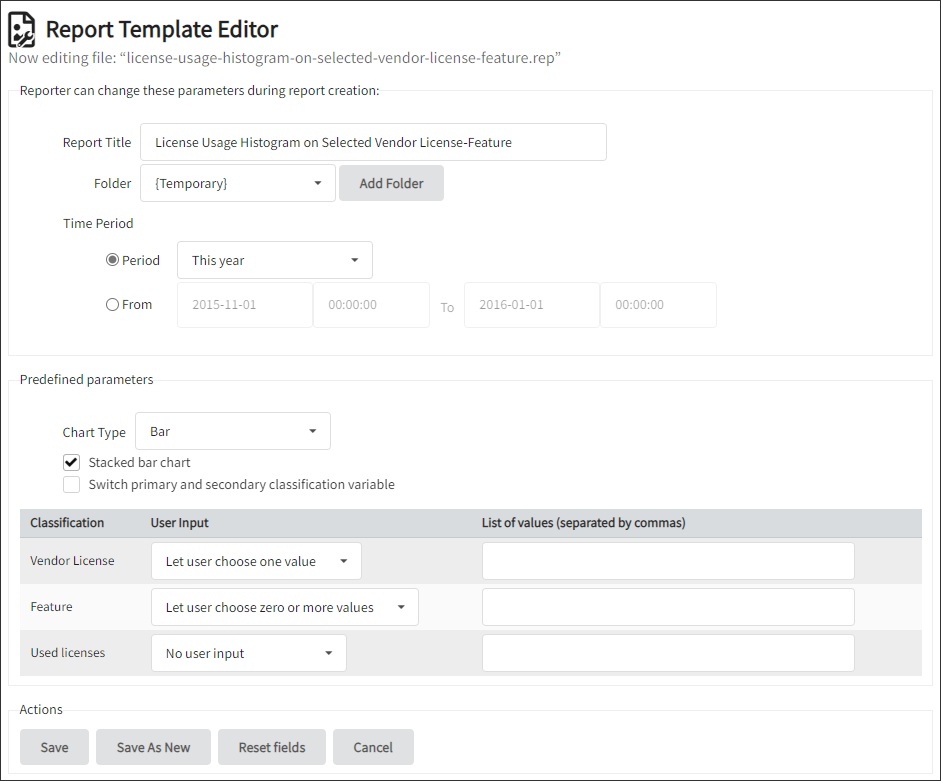
Task: Expand the Used licenses input dropdown
Action: (x=248, y=653)
